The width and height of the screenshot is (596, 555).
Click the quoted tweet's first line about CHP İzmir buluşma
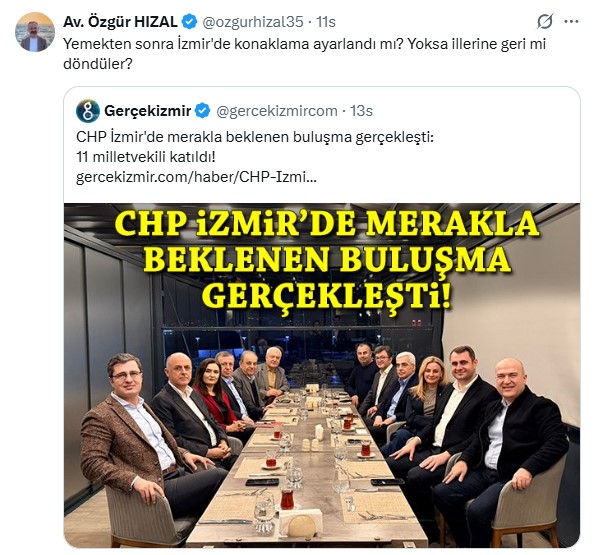coord(255,137)
